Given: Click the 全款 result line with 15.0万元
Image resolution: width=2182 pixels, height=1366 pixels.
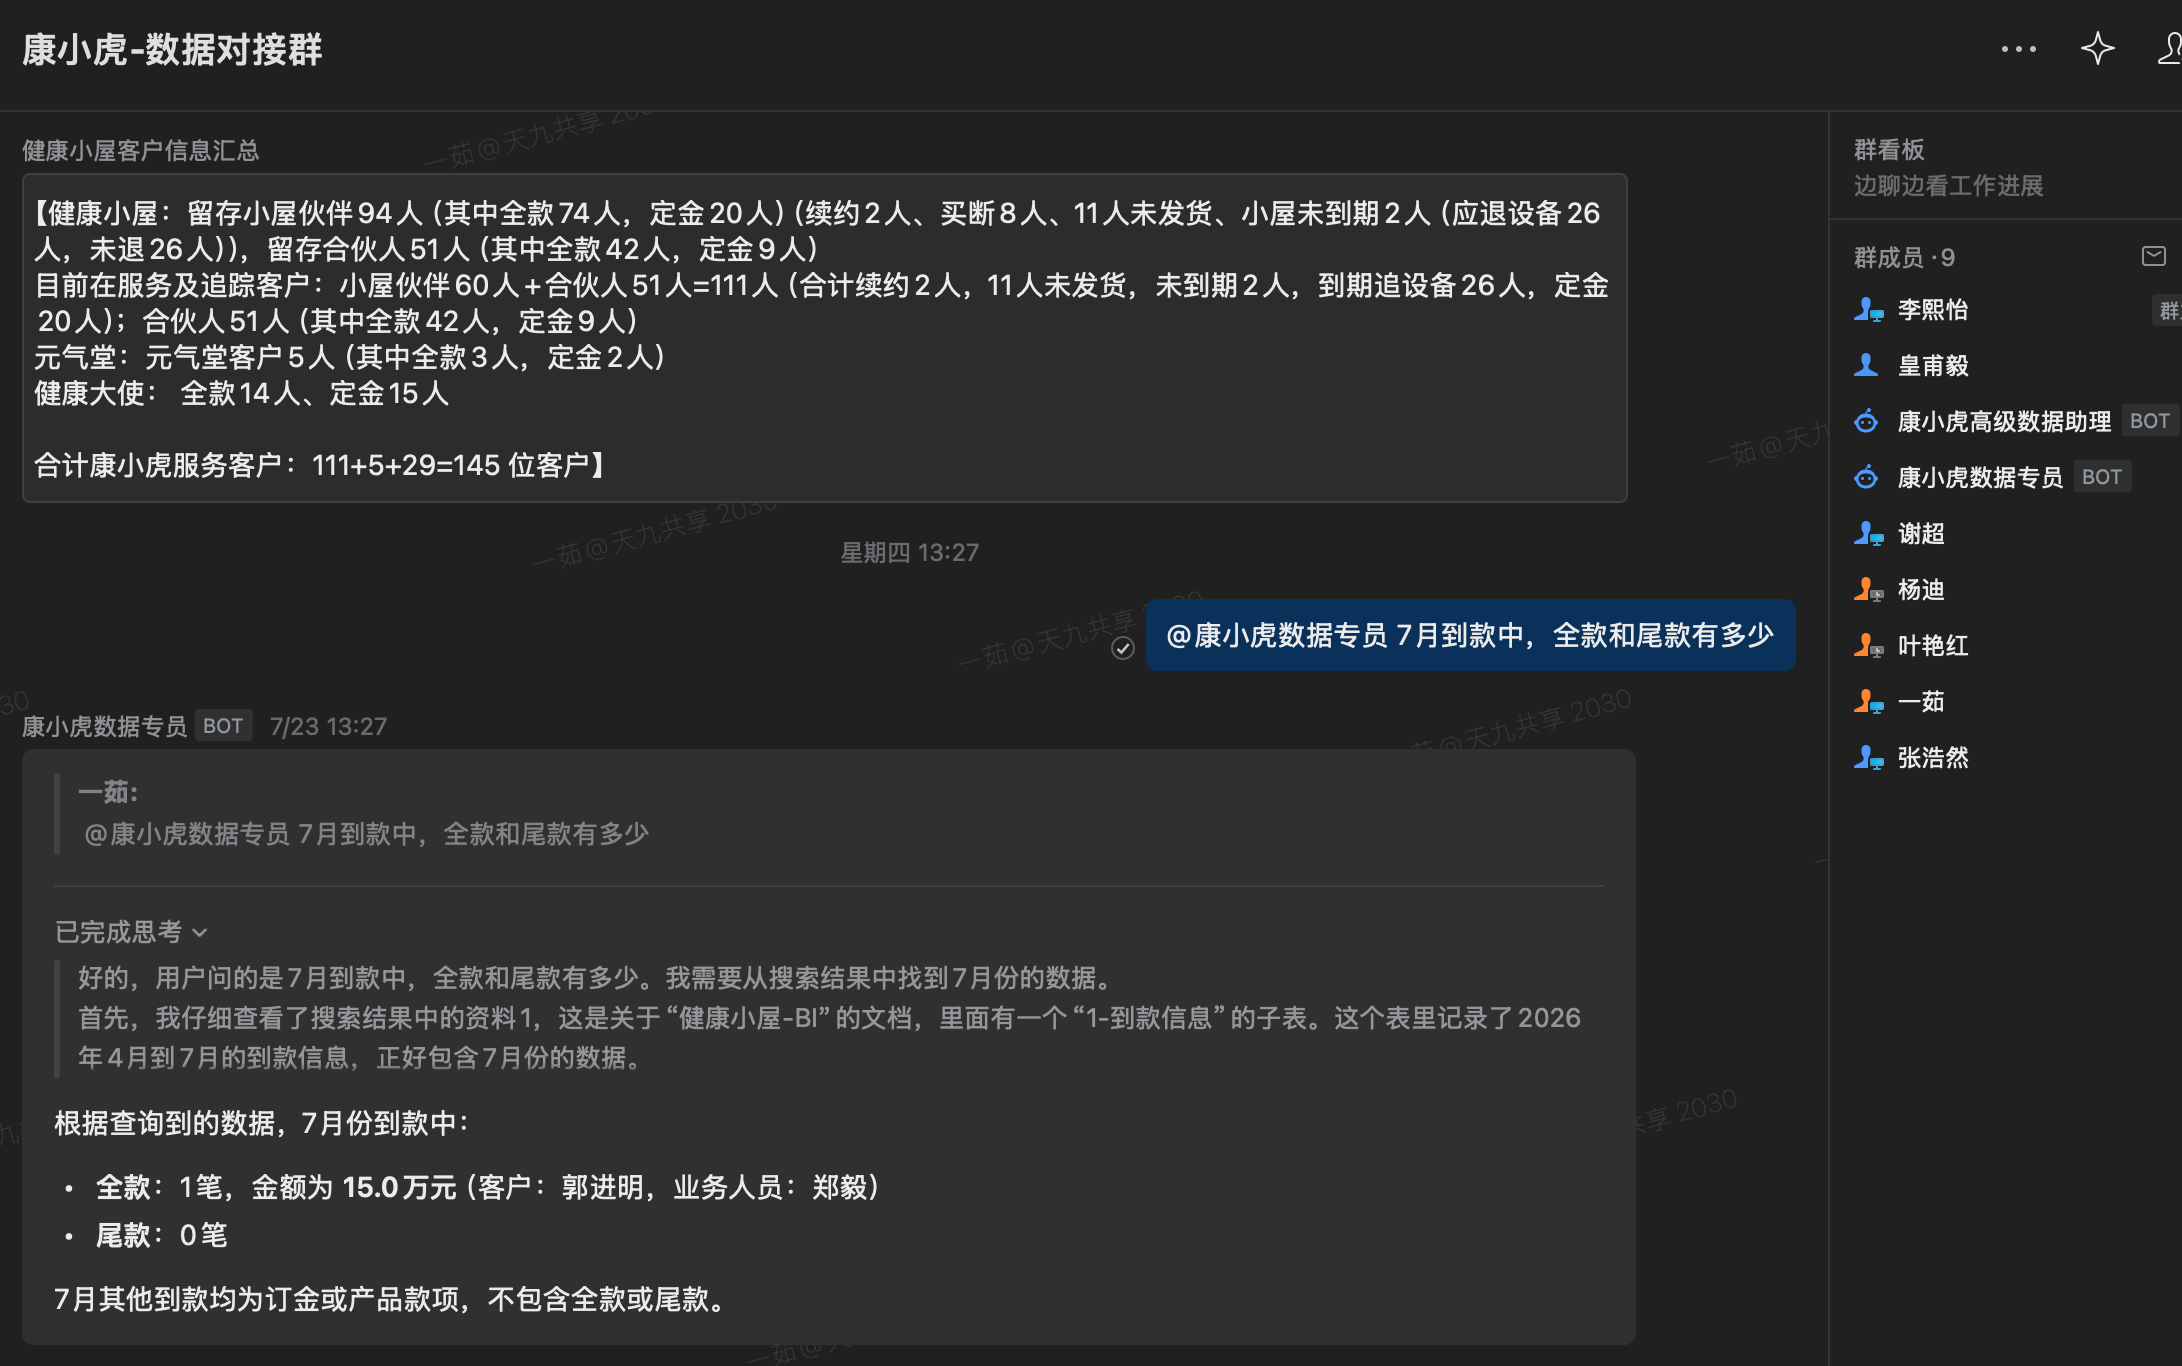Looking at the screenshot, I should click(x=487, y=1188).
